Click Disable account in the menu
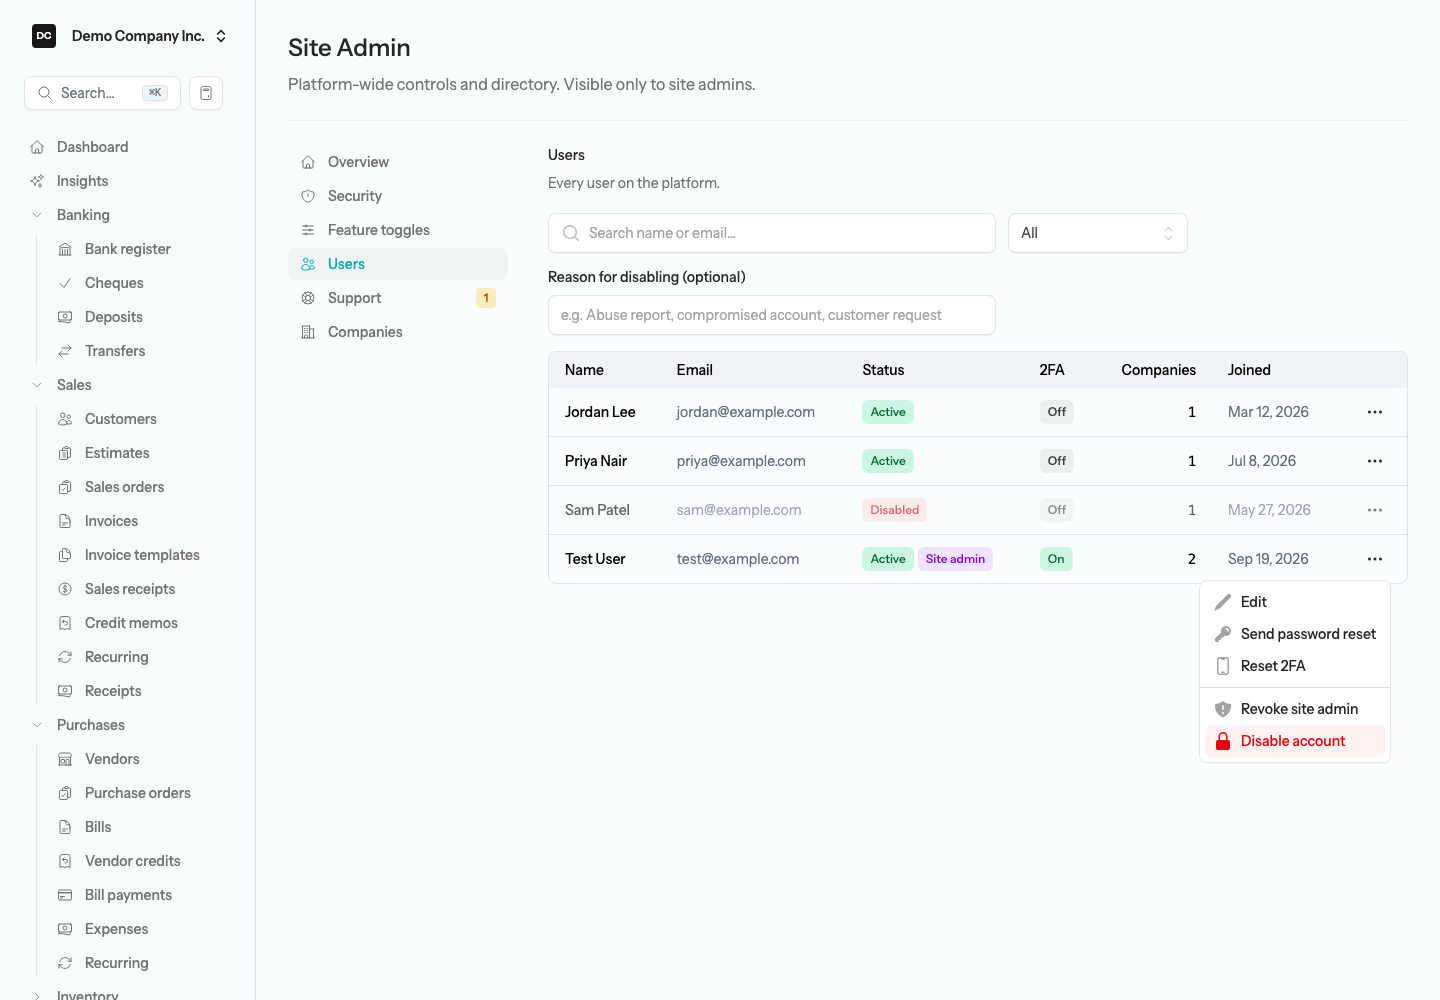This screenshot has width=1440, height=1000. click(x=1295, y=741)
